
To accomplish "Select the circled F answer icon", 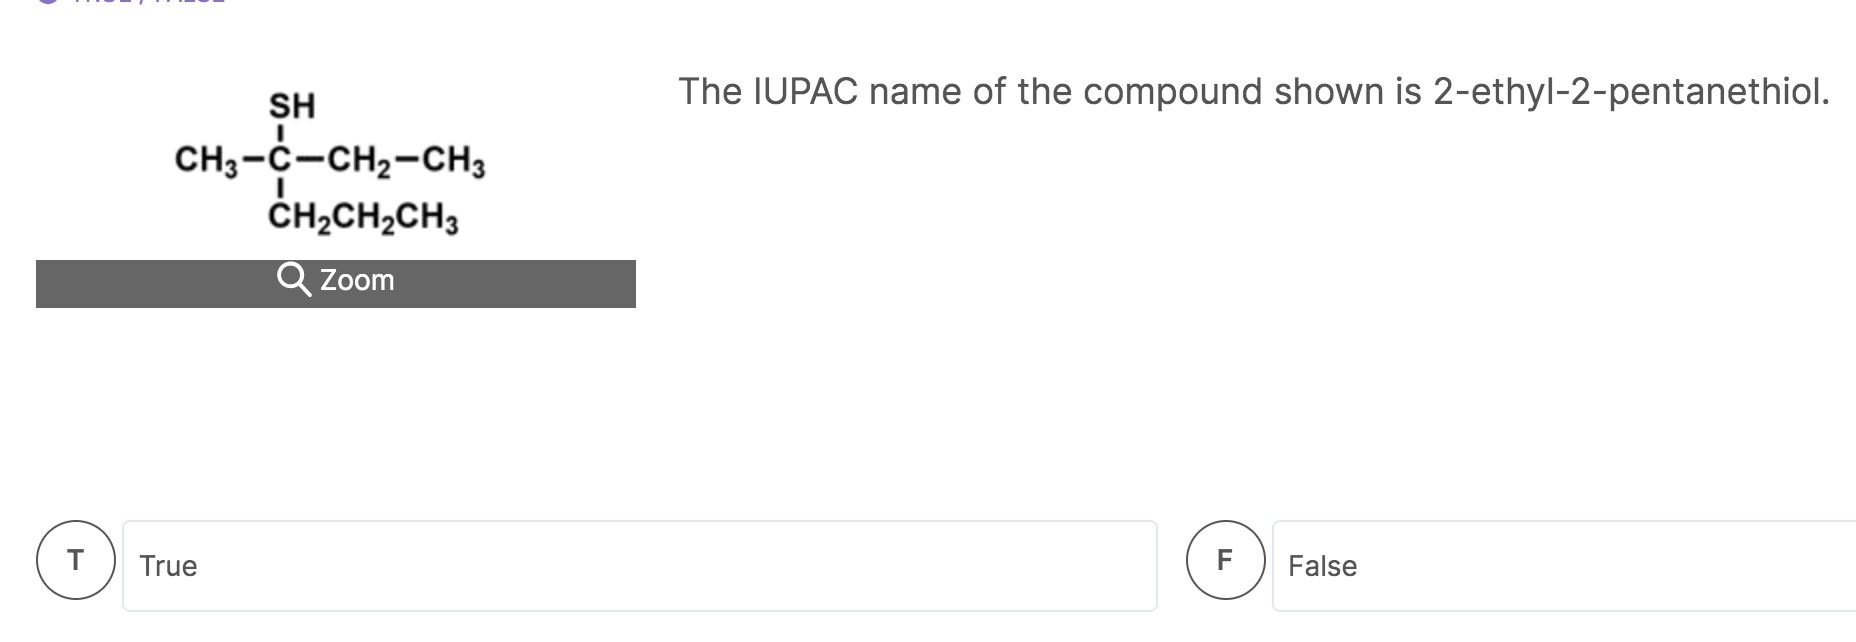I will [x=1225, y=560].
